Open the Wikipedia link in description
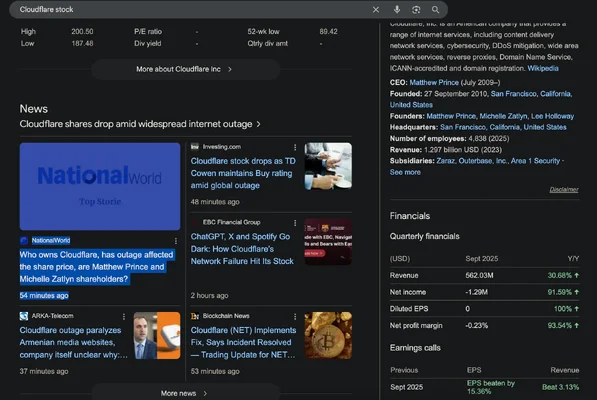Screen dimensions: 597x400 point(543,69)
